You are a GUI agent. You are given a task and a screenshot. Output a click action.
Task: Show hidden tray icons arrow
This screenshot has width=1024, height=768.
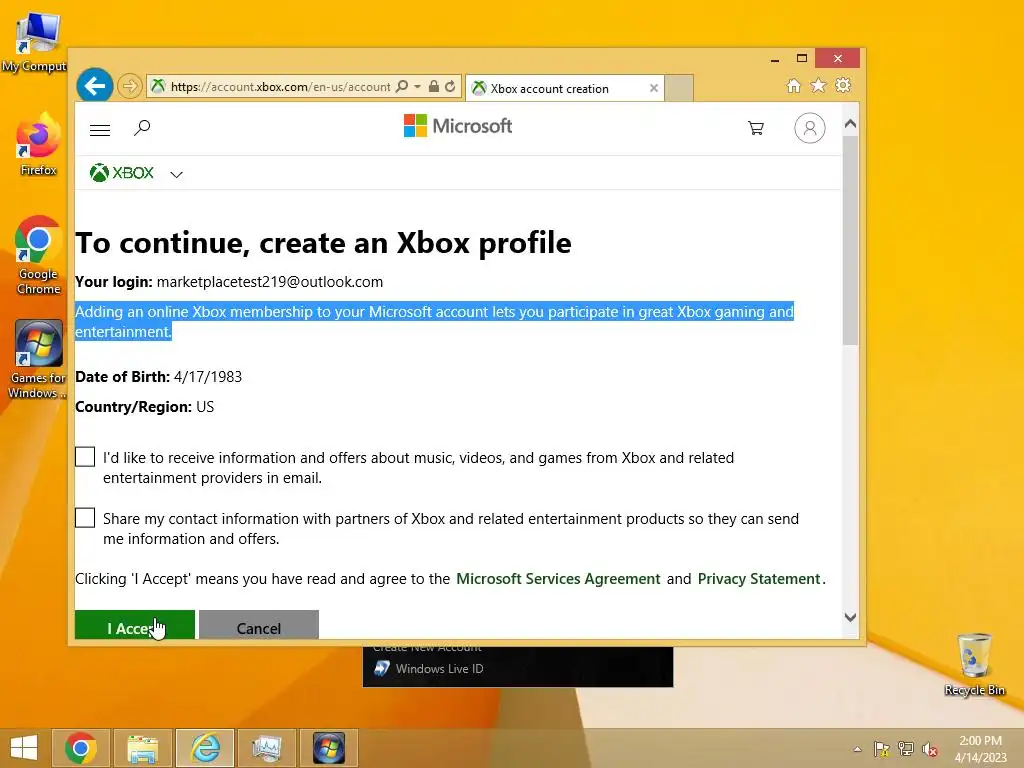857,749
